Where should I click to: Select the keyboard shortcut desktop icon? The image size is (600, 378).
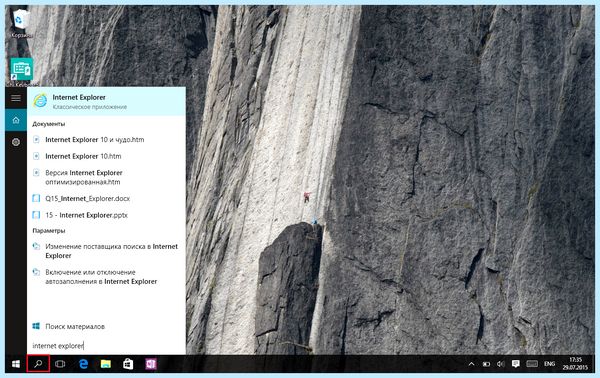(x=22, y=72)
